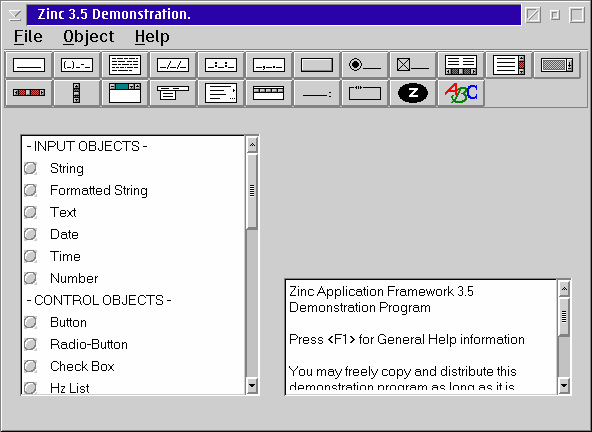Click the vertical list toolbar icon
Screen dimensions: 592x432
[509, 65]
